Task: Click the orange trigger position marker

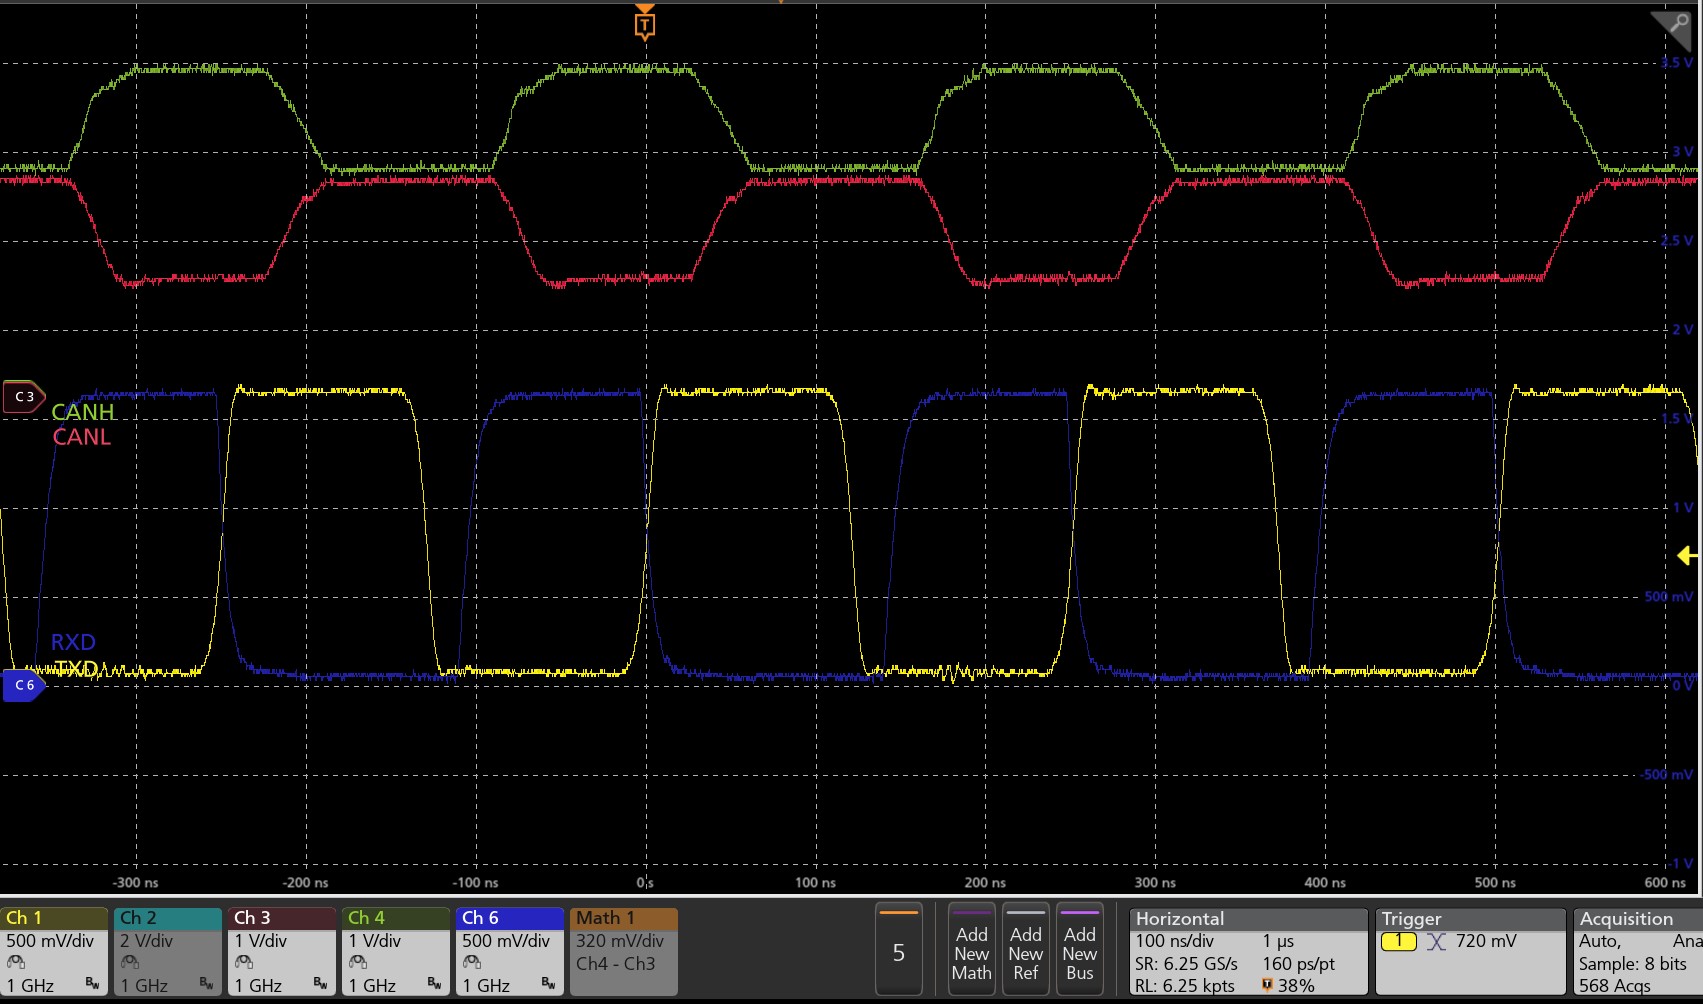Action: tap(645, 24)
